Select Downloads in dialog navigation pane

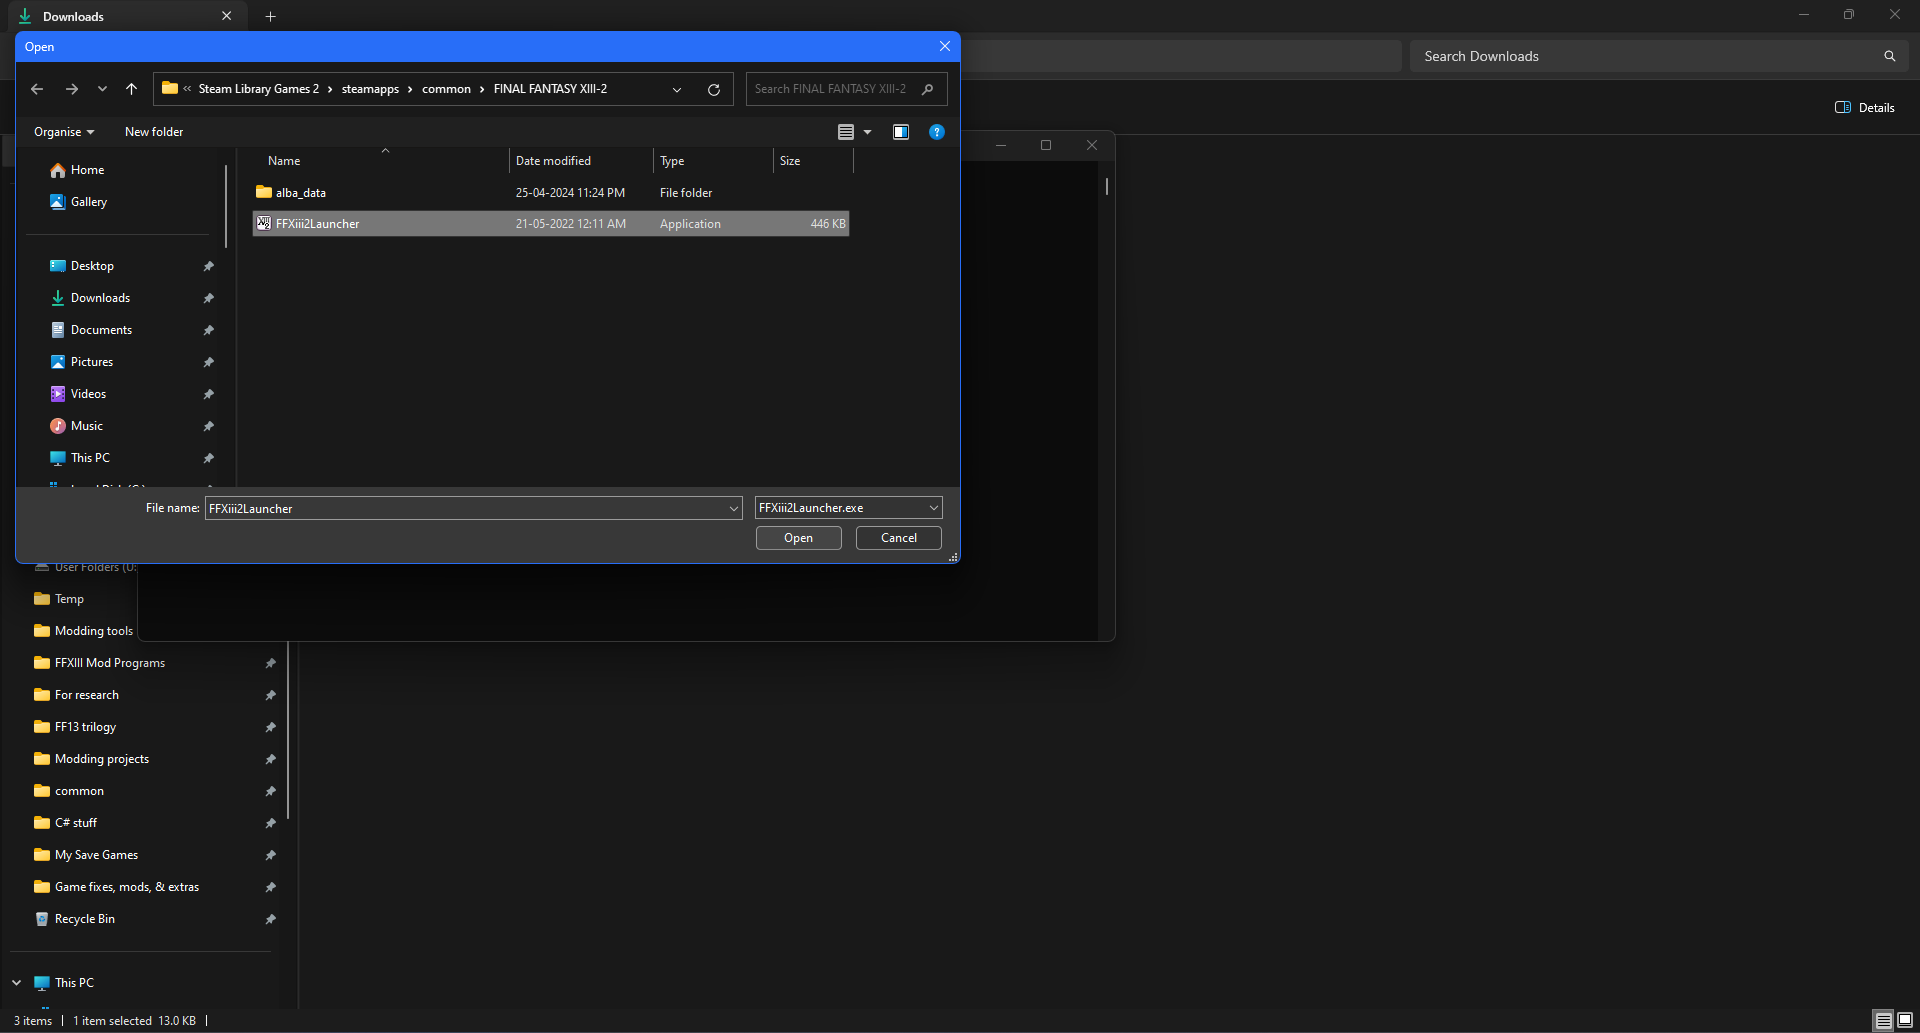pyautogui.click(x=90, y=298)
